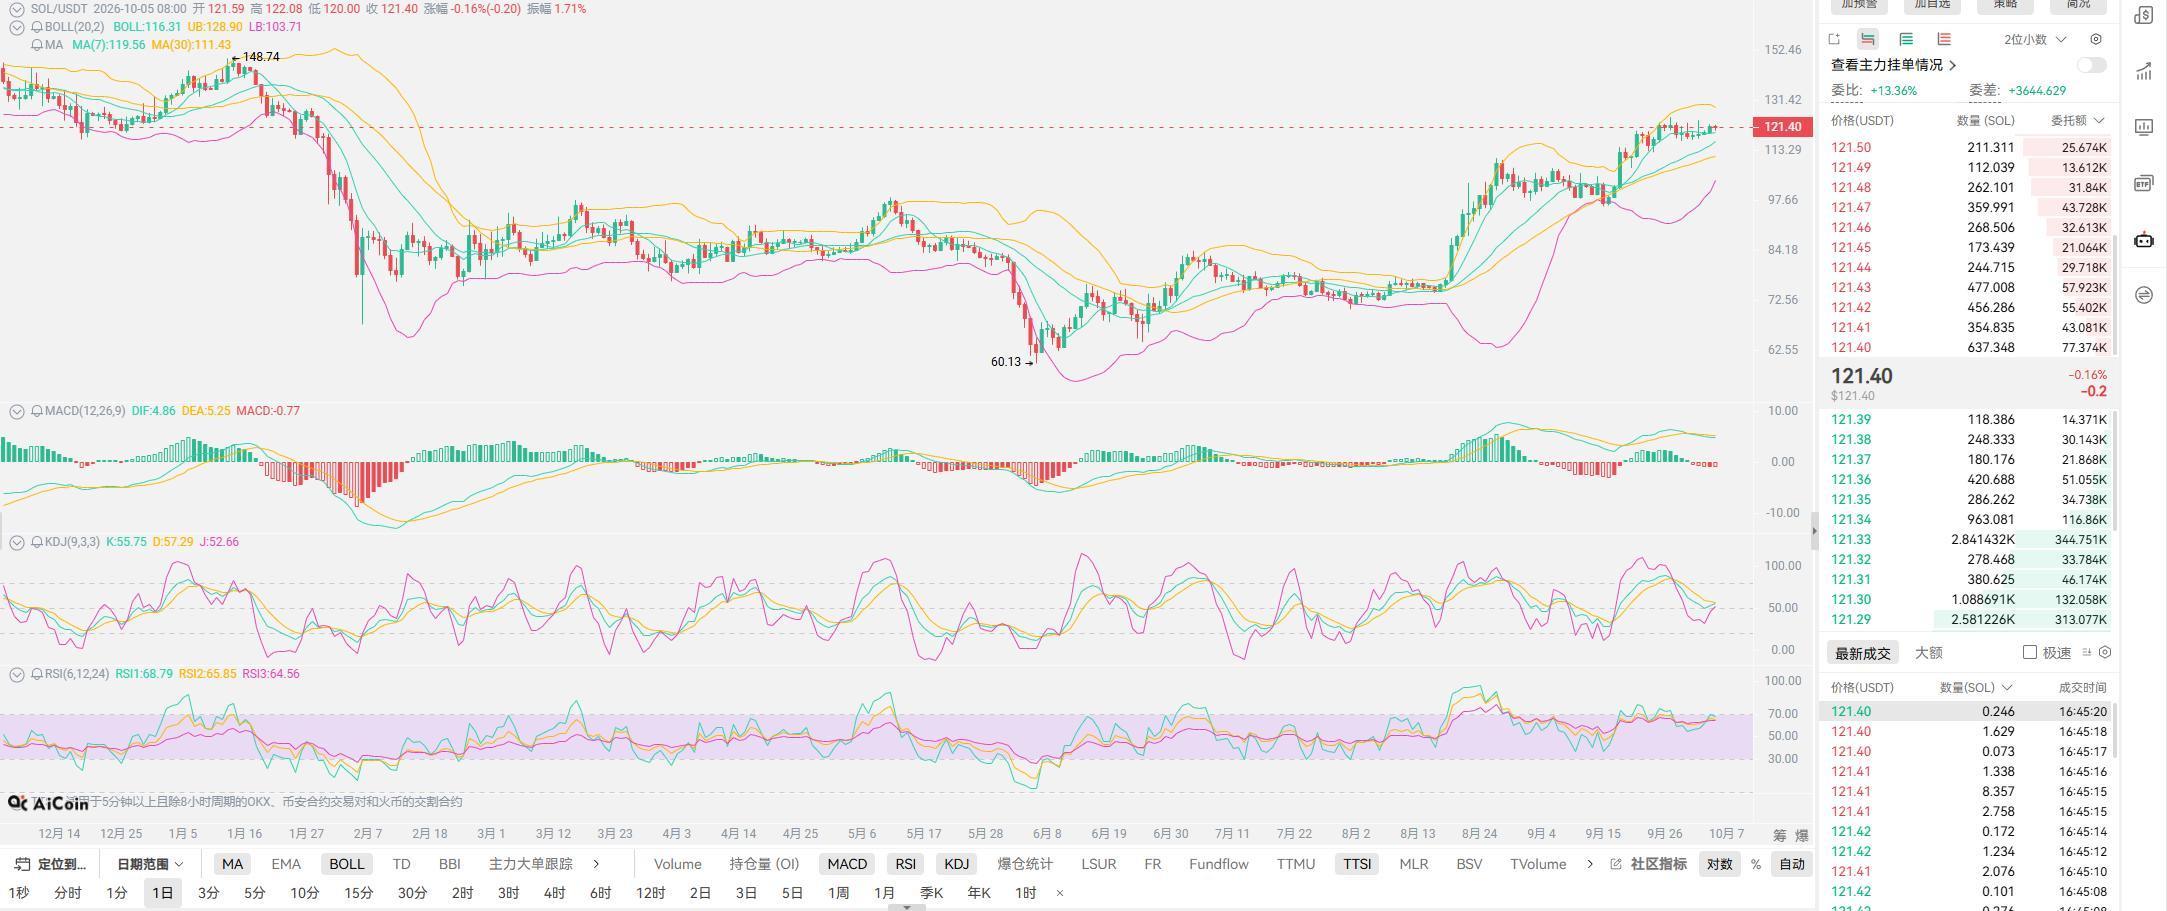Show sell-orders-only order book view

coord(1944,39)
